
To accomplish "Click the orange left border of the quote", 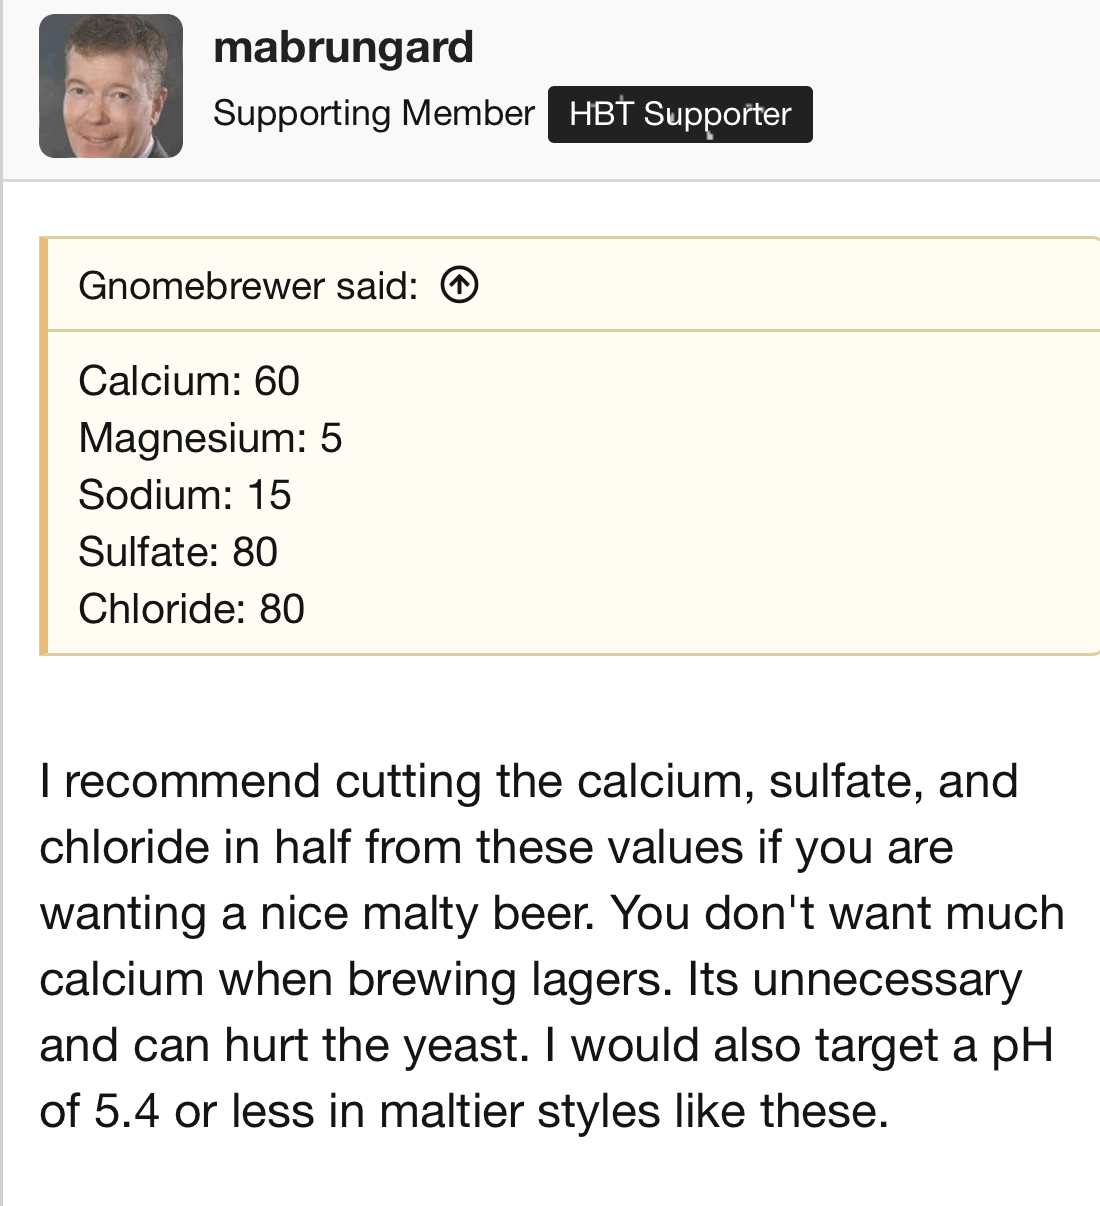I will pos(43,446).
